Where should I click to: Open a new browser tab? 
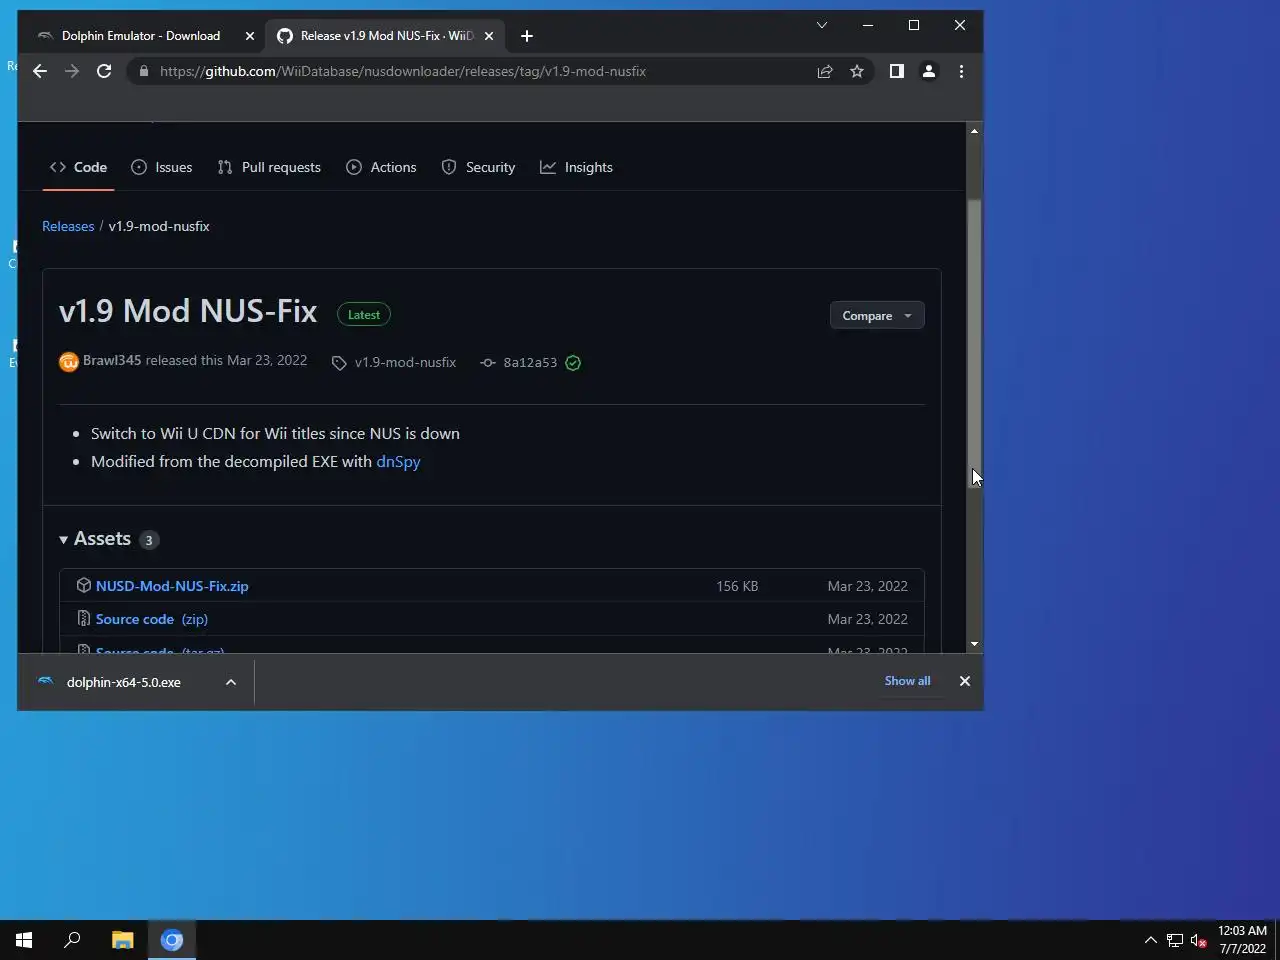pos(527,36)
